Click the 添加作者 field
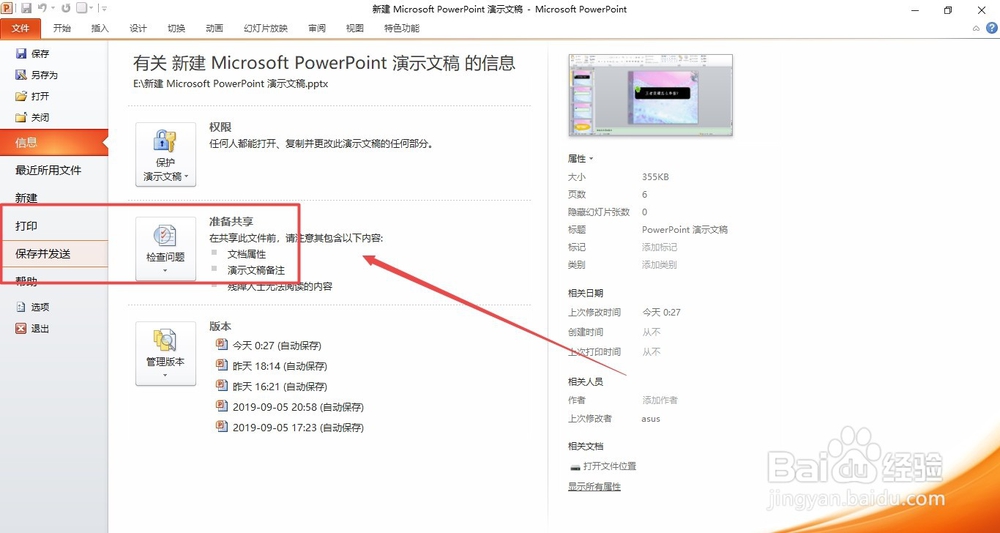 659,400
